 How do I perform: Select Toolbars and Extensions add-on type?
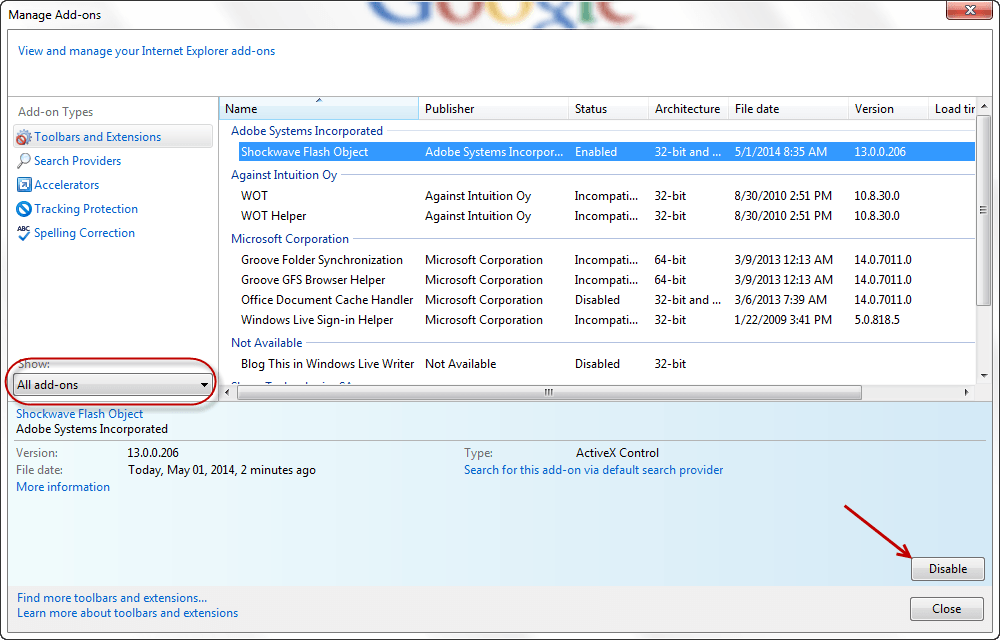click(x=113, y=136)
